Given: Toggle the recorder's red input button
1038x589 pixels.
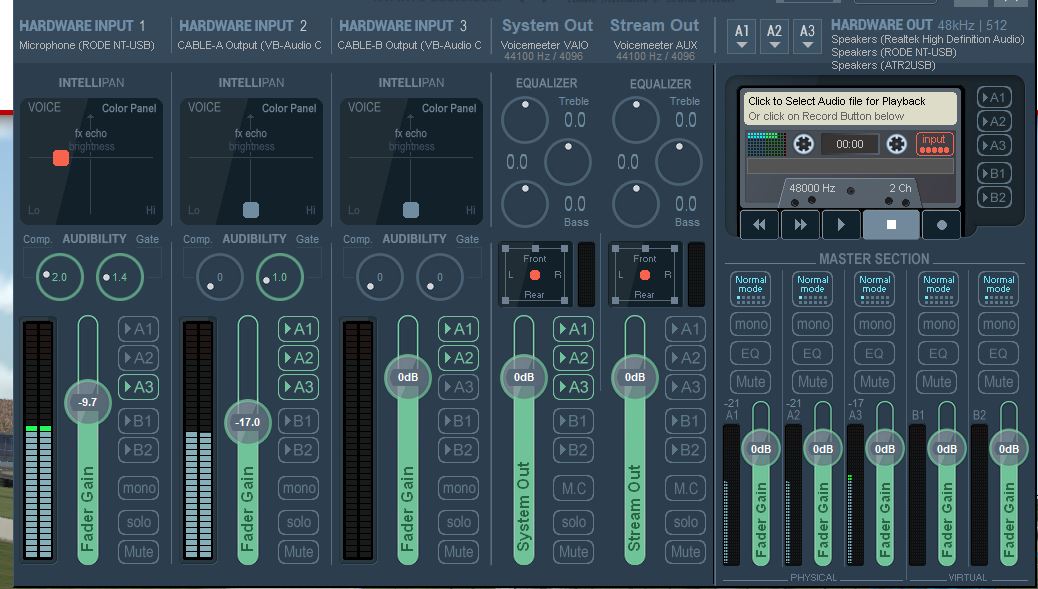Looking at the screenshot, I should 934,144.
